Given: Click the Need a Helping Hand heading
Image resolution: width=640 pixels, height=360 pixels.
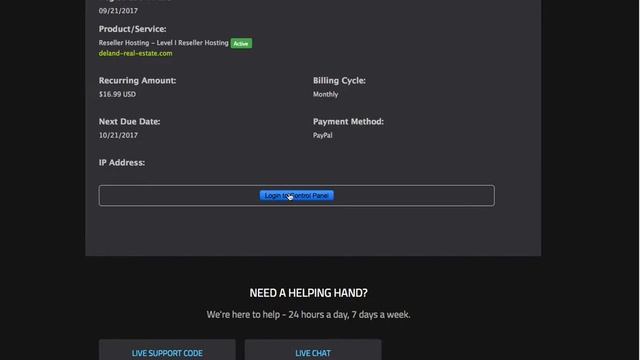Looking at the screenshot, I should coord(309,293).
